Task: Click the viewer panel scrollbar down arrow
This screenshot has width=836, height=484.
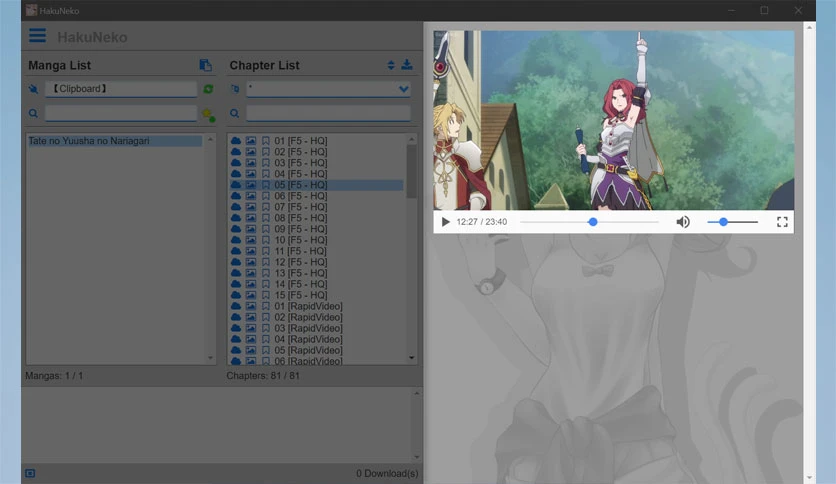Action: pyautogui.click(x=809, y=478)
